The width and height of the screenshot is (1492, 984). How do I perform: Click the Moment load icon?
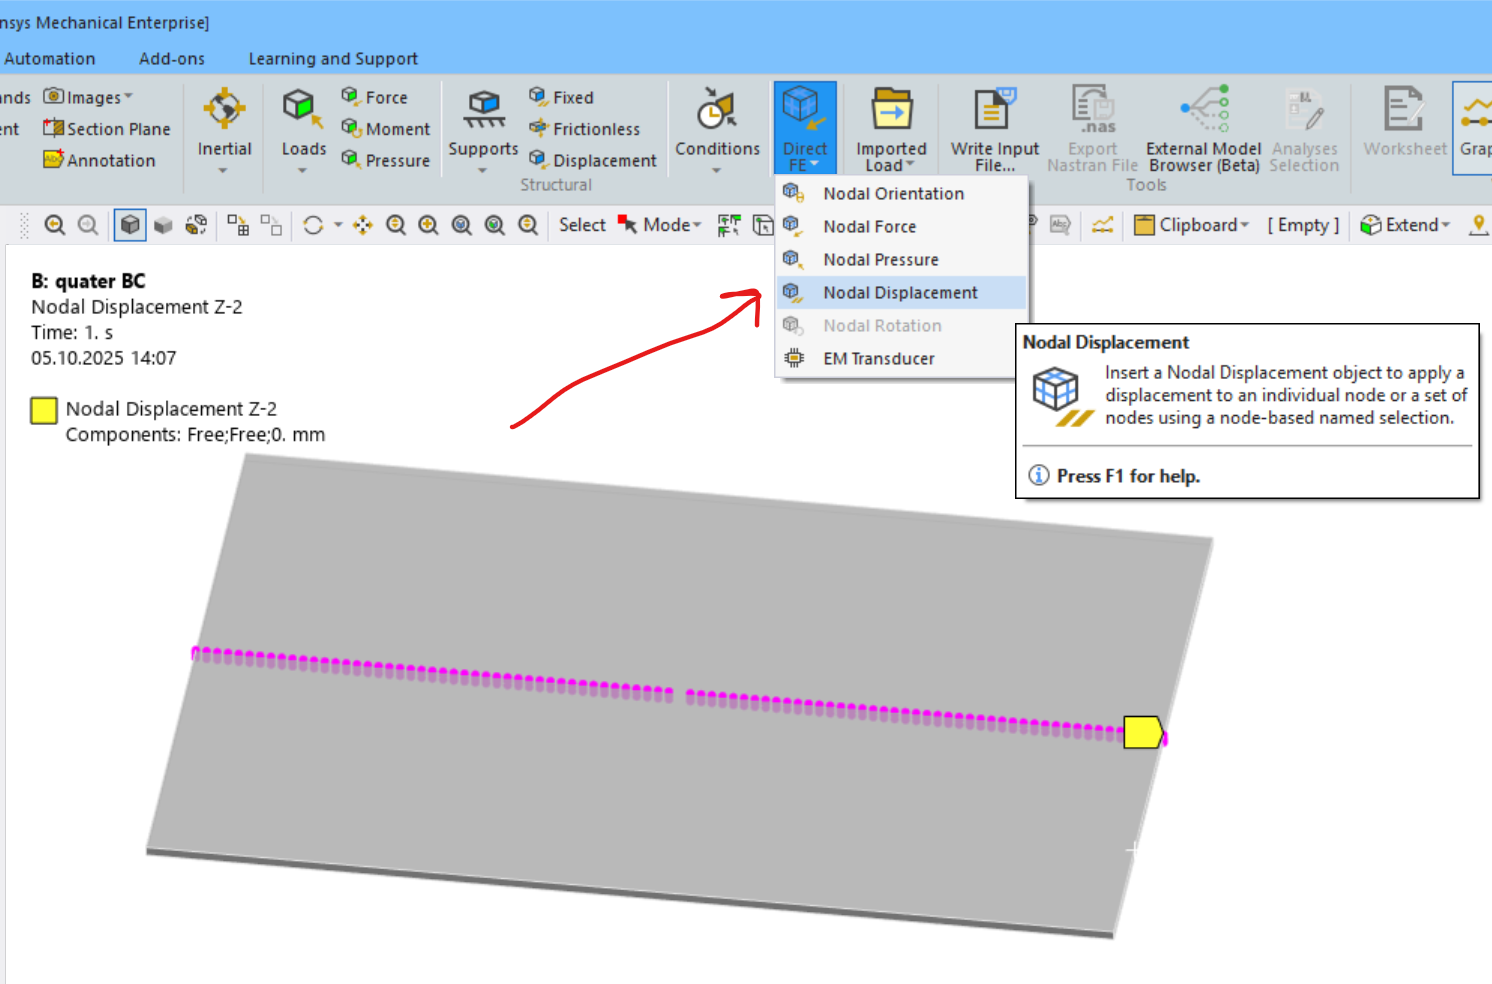(x=386, y=129)
